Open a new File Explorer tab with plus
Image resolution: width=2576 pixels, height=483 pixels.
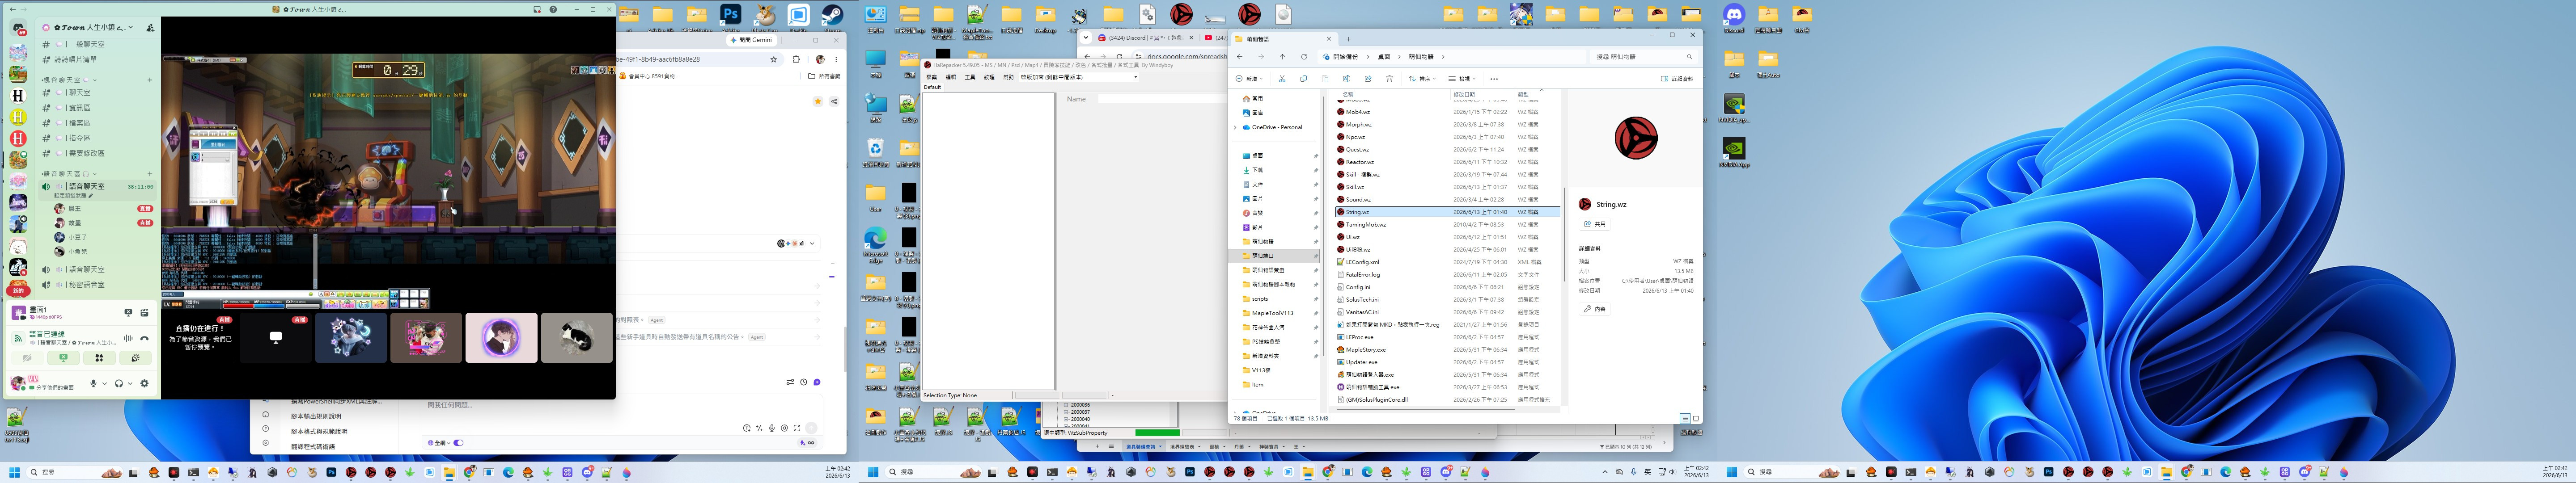[x=1348, y=39]
